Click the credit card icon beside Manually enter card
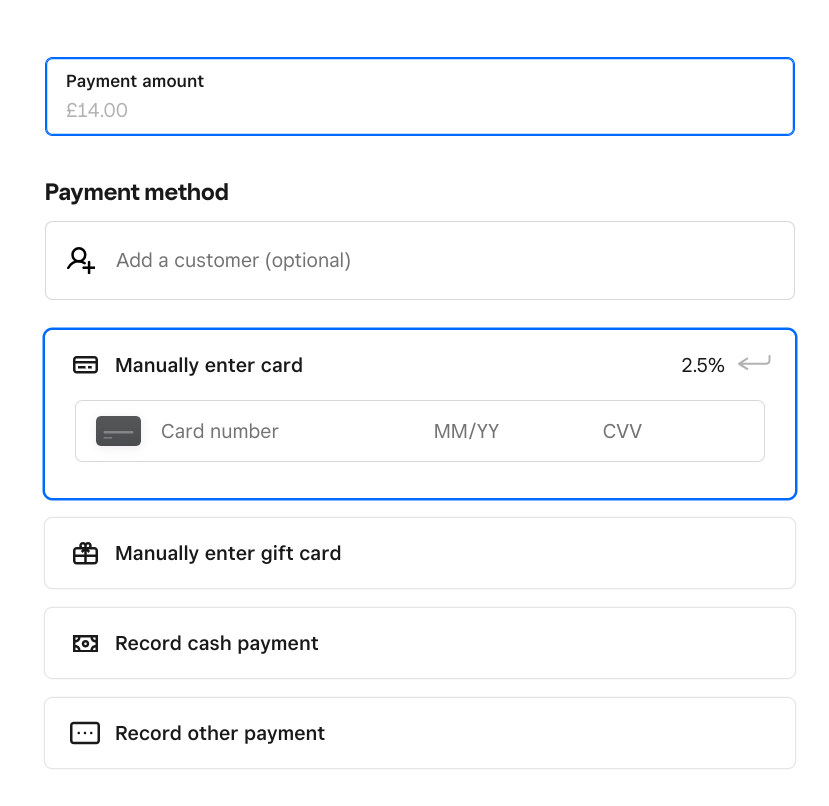 tap(86, 365)
